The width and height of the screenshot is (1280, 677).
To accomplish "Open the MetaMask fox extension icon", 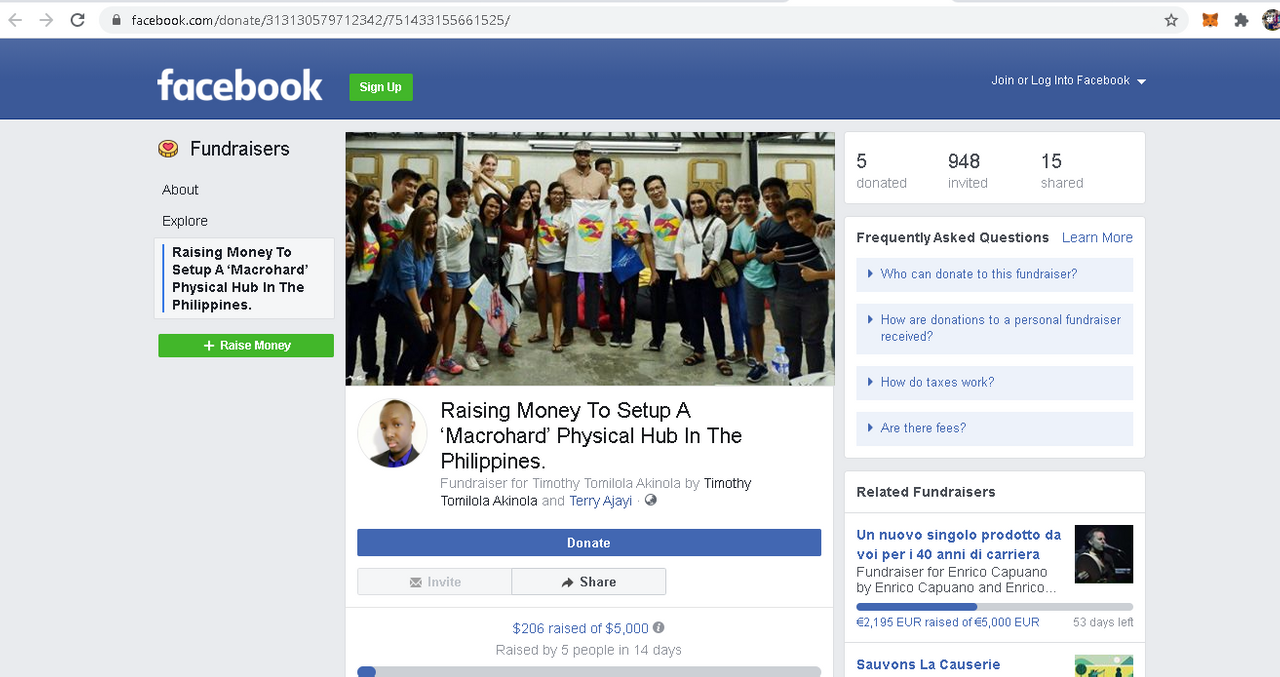I will pos(1210,20).
